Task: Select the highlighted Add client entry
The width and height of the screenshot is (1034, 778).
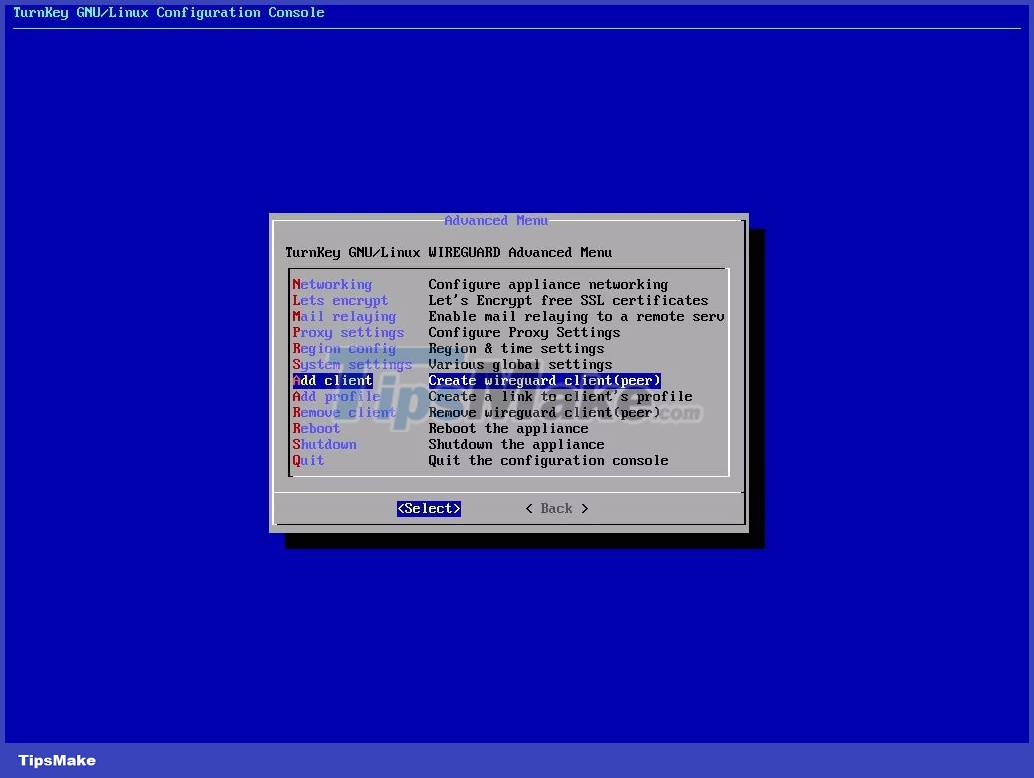Action: pos(332,380)
